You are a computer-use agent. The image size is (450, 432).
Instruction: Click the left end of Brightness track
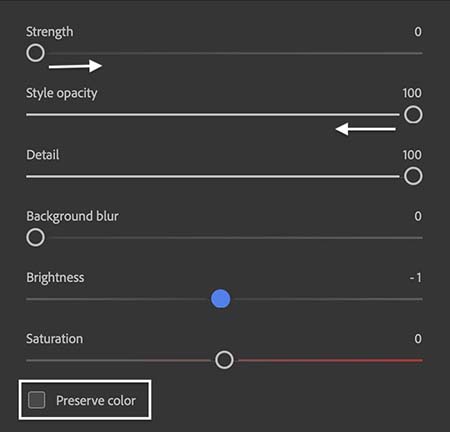[28, 299]
